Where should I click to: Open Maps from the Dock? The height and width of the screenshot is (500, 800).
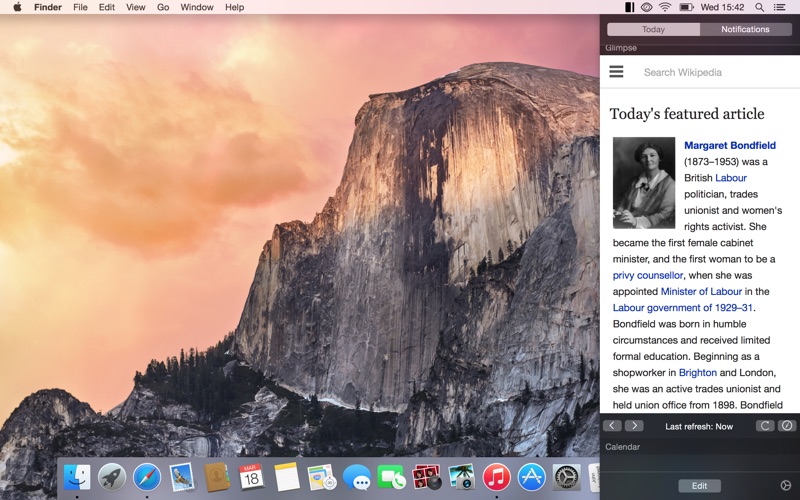[x=321, y=478]
